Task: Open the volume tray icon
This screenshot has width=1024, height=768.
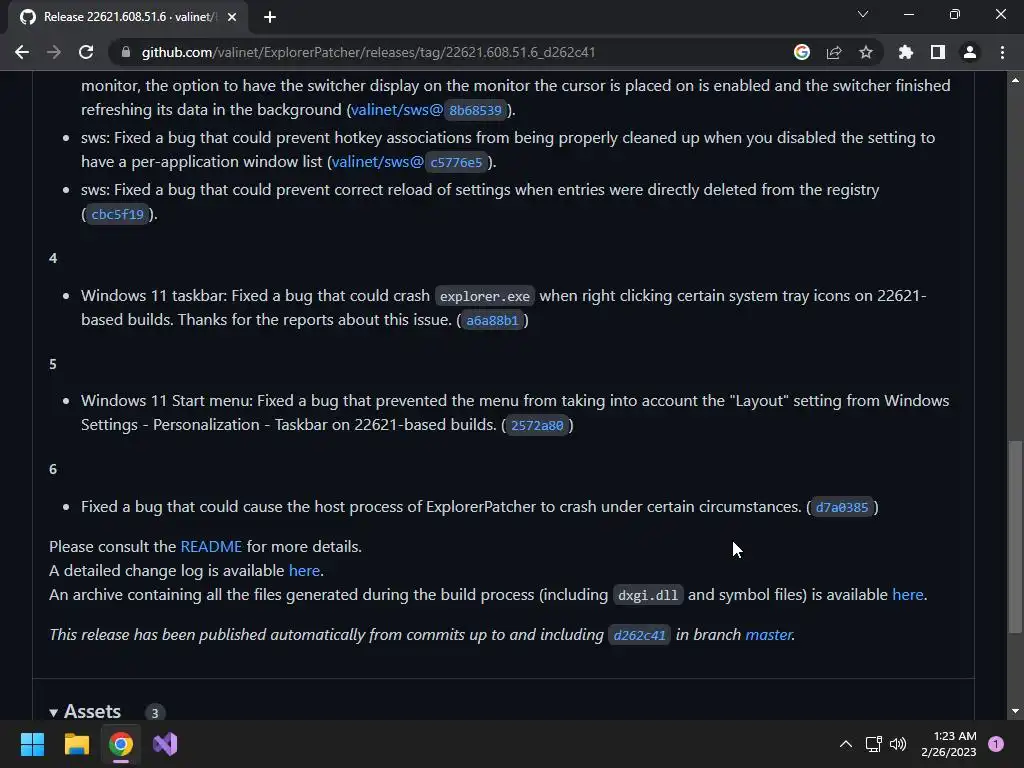Action: click(x=898, y=744)
